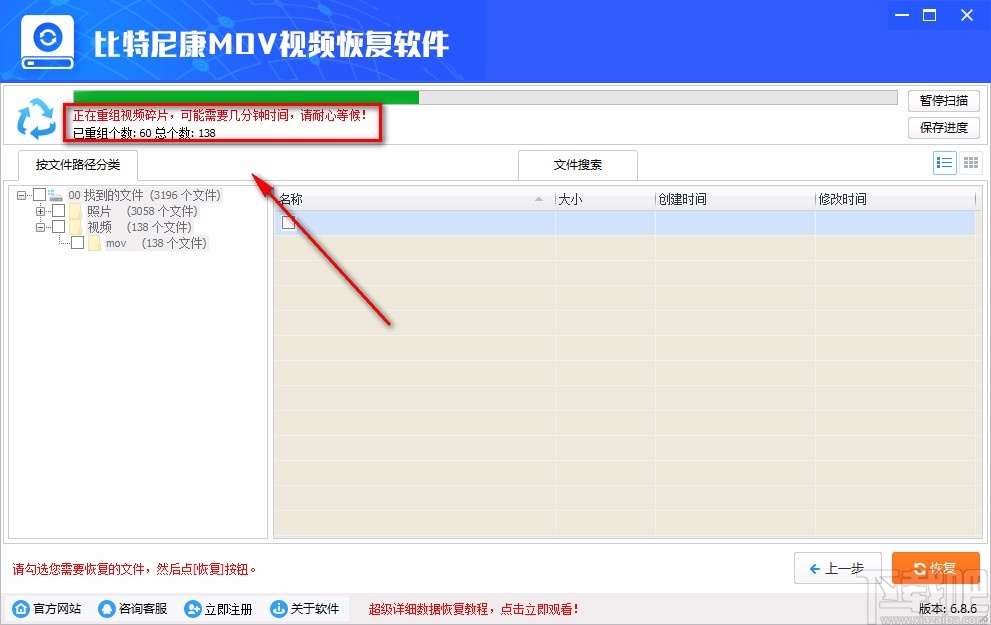Click the register now icon
This screenshot has height=625, width=991.
[x=190, y=608]
